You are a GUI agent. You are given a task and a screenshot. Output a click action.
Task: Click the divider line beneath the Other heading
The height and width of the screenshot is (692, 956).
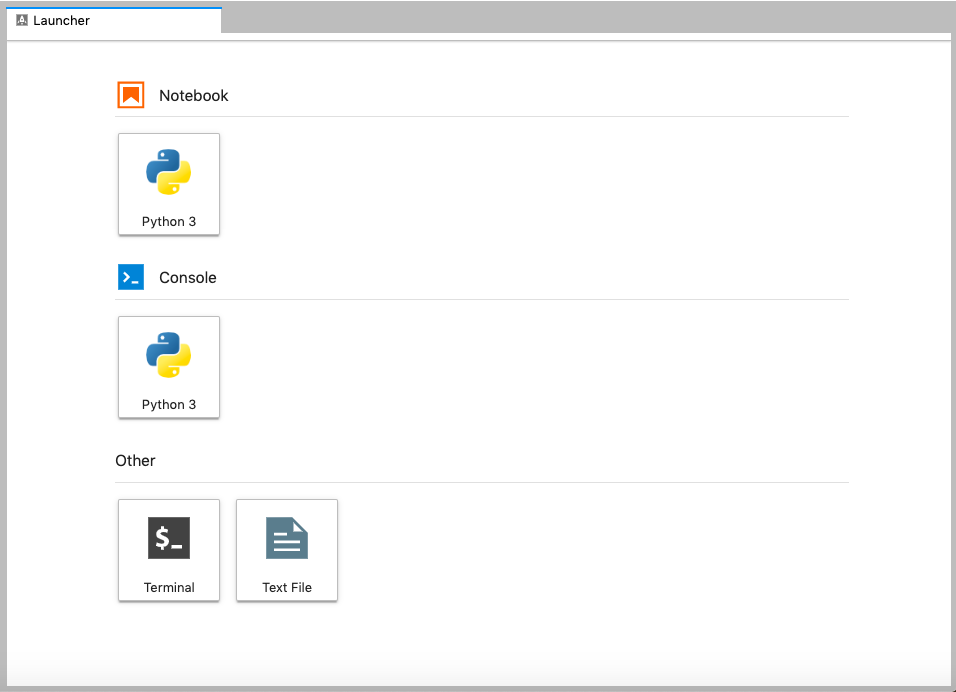tap(482, 482)
